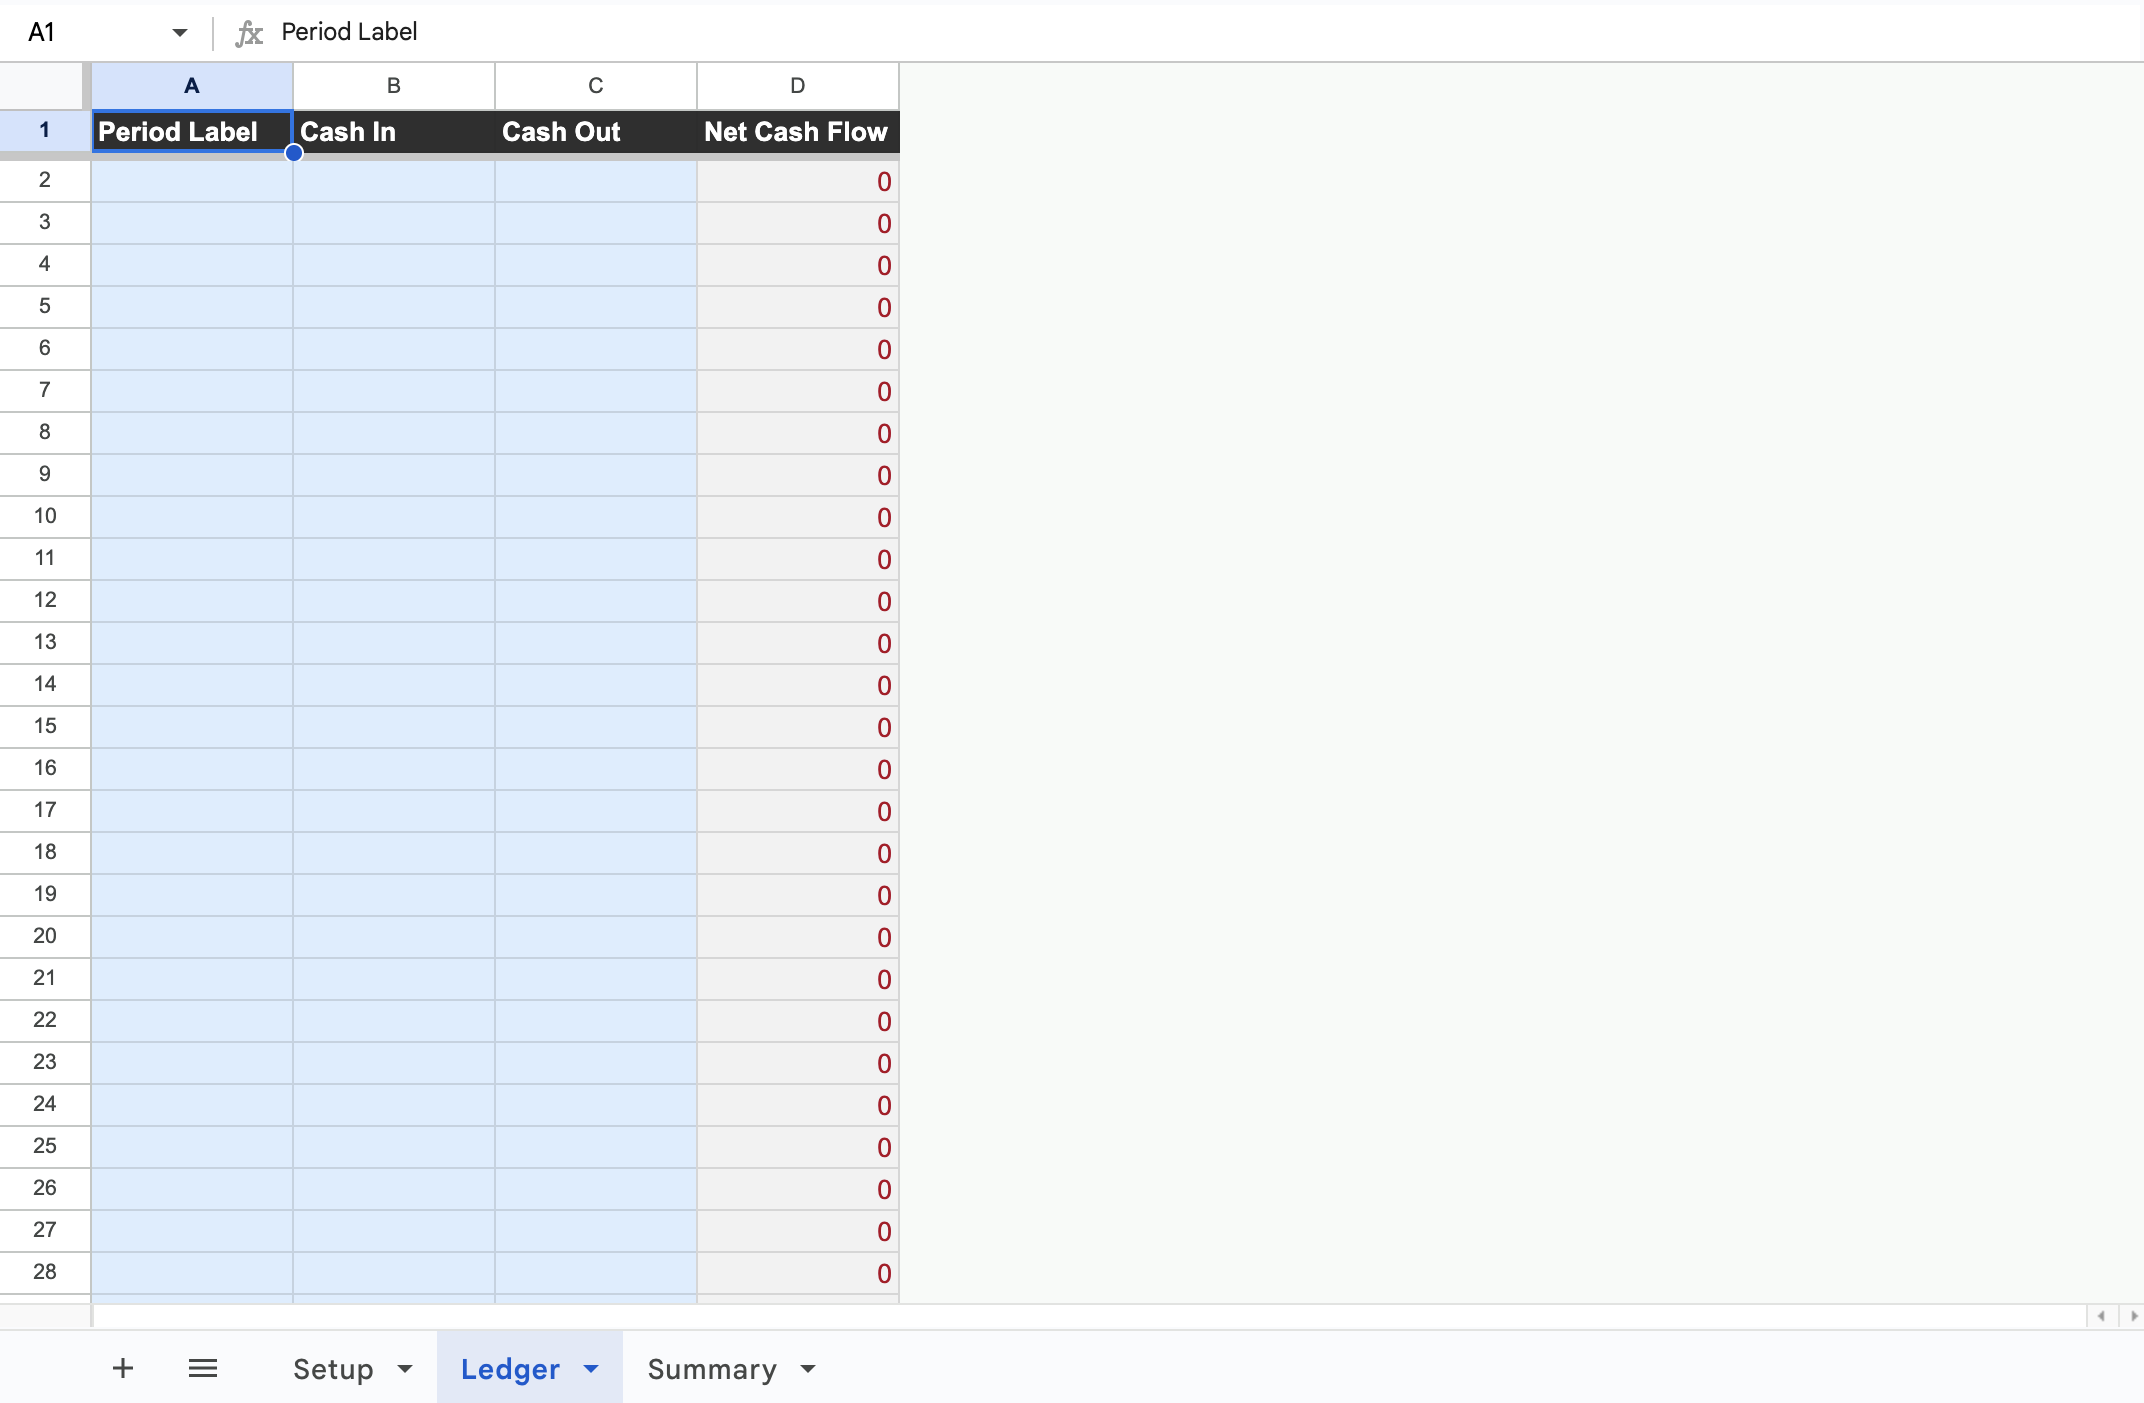Click the fx formula icon
The width and height of the screenshot is (2144, 1403).
point(248,31)
